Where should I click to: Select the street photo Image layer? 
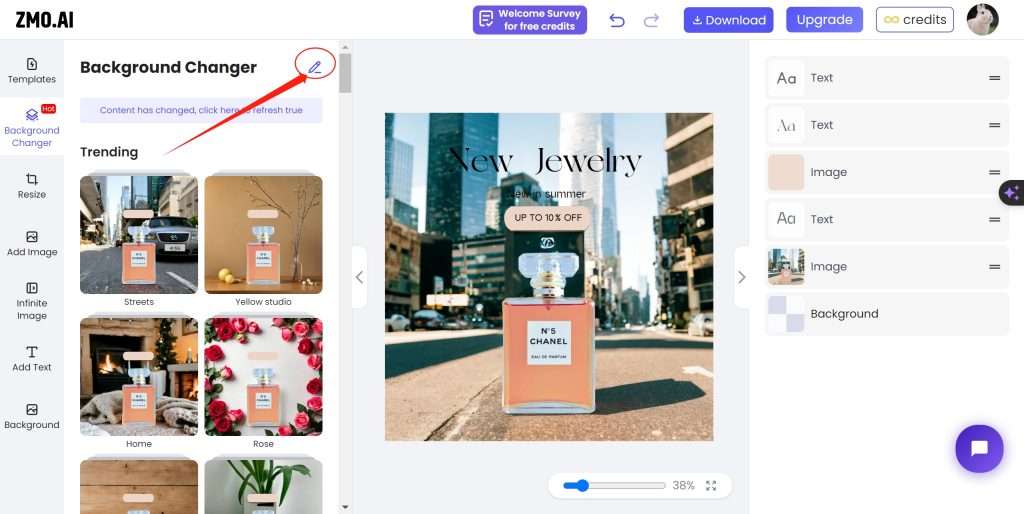[x=887, y=266]
